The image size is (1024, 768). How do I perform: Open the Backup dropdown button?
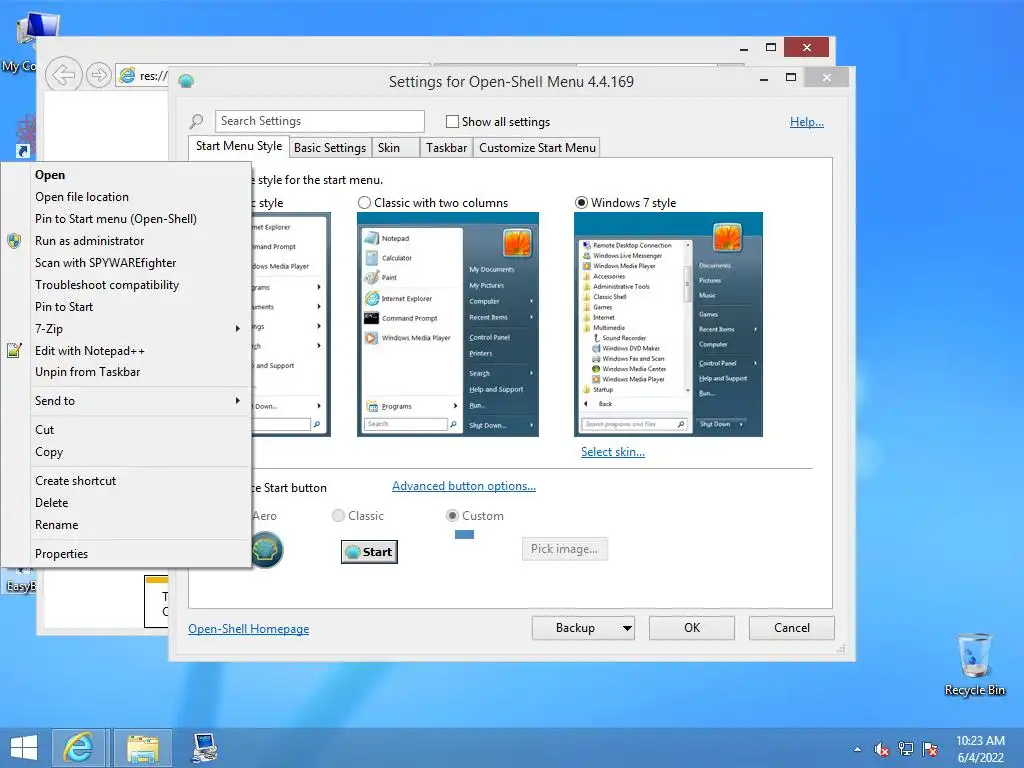(x=583, y=628)
